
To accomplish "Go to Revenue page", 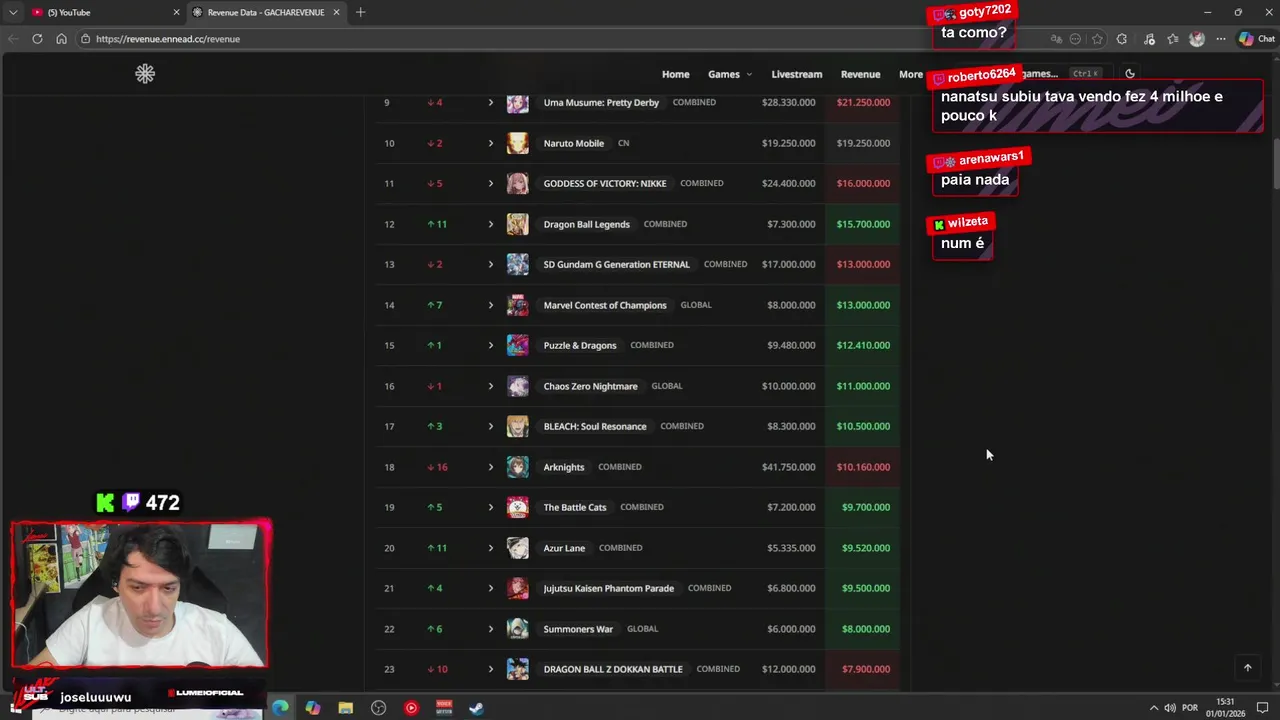I will click(860, 74).
